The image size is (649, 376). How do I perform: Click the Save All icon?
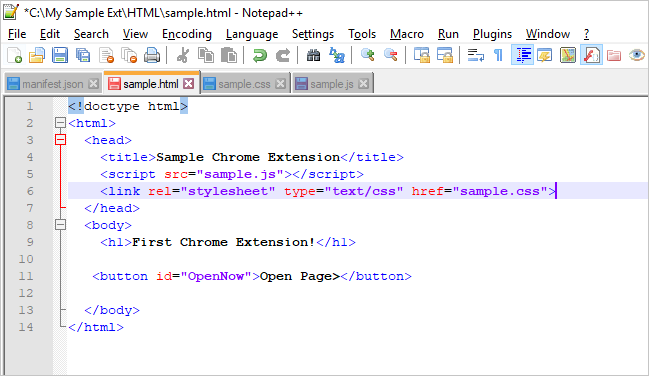click(83, 55)
